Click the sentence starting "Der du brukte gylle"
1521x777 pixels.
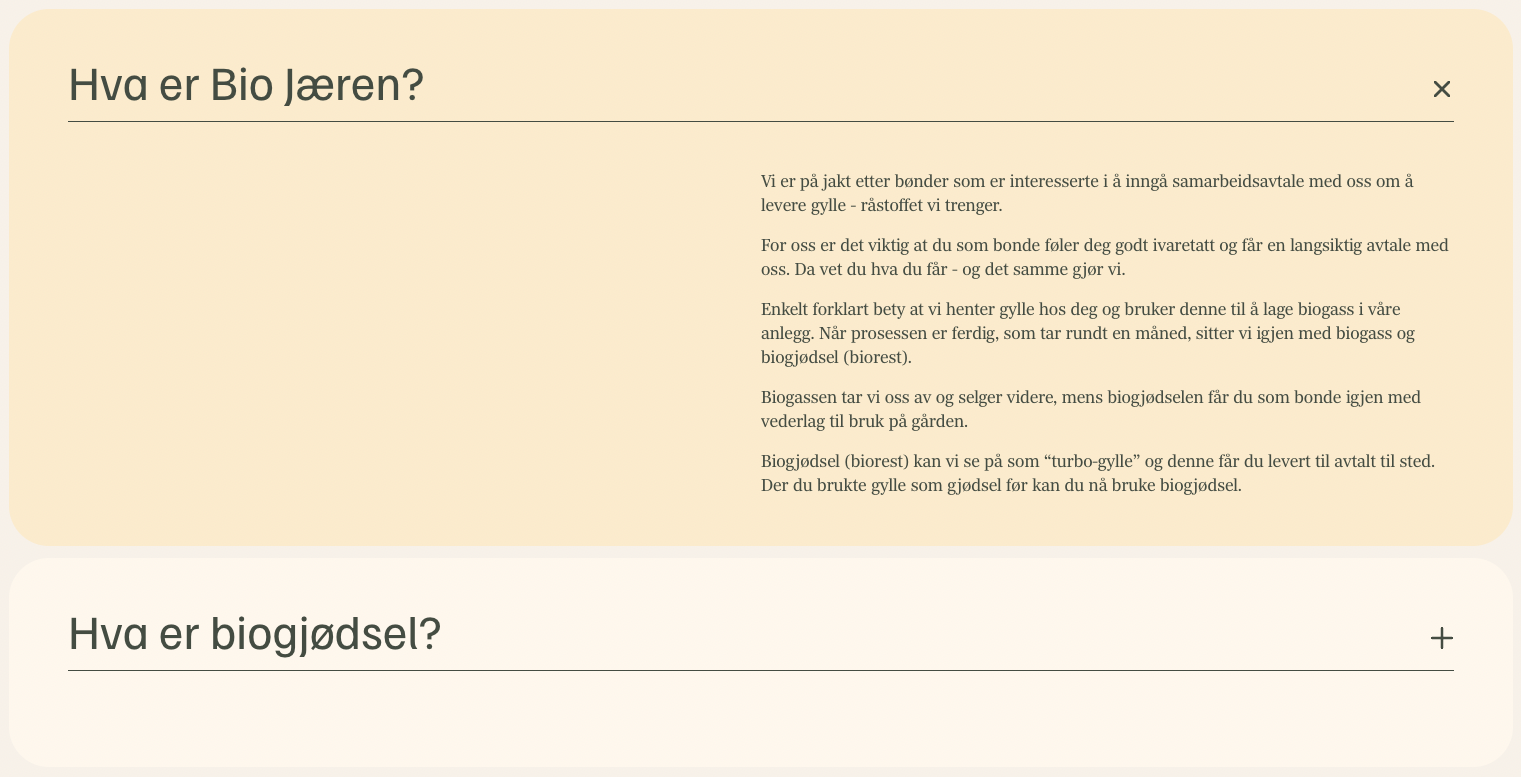click(1000, 485)
